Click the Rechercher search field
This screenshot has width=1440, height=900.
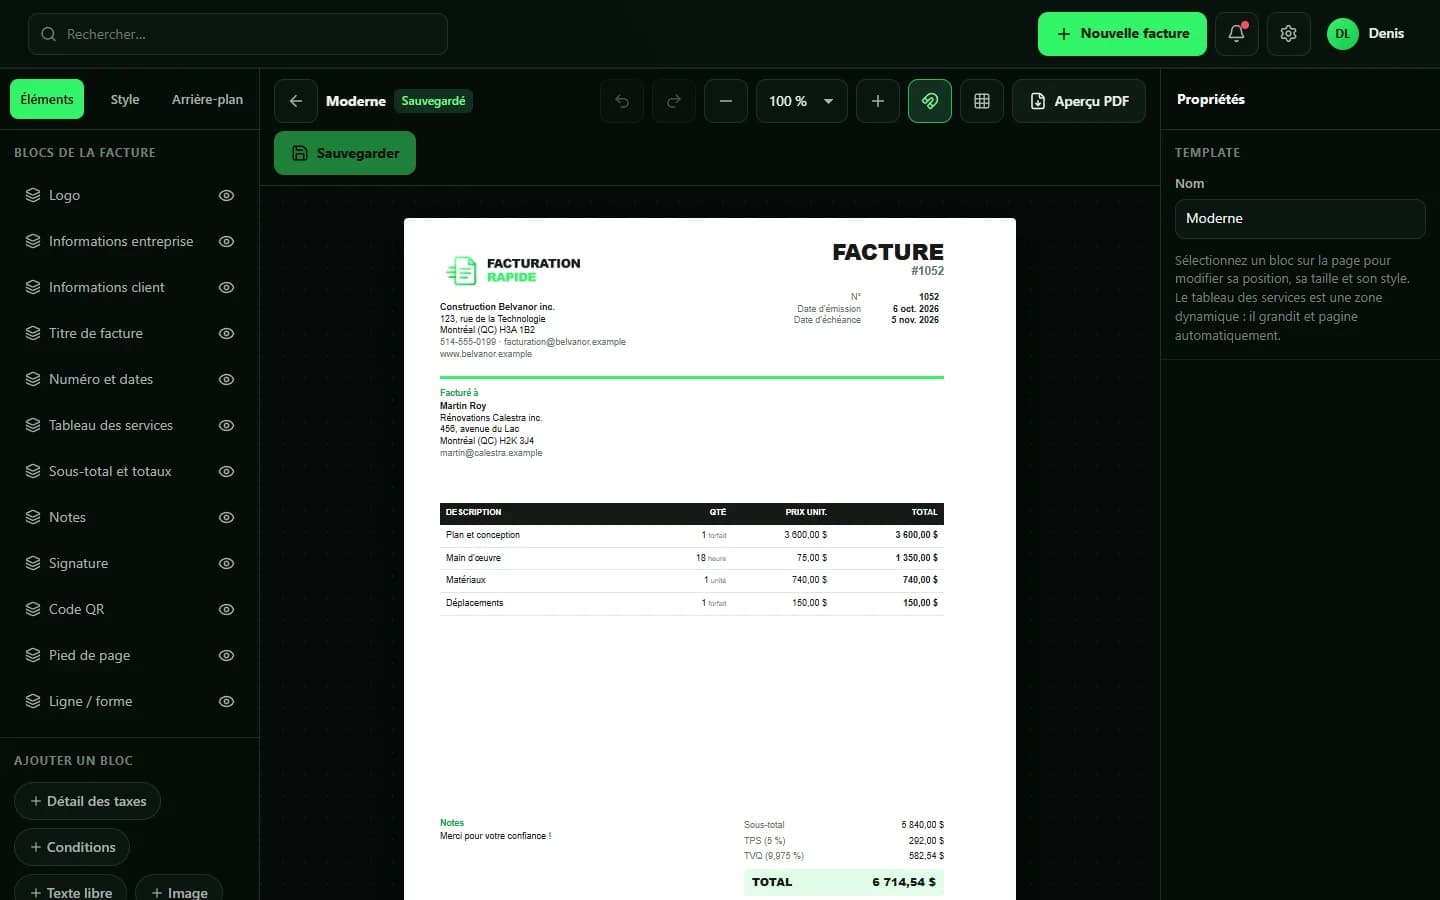[x=238, y=34]
